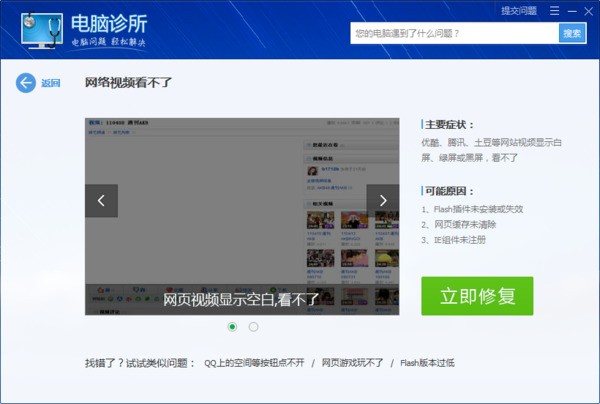Show previous slide with left chevron
This screenshot has width=600, height=404.
pos(101,200)
